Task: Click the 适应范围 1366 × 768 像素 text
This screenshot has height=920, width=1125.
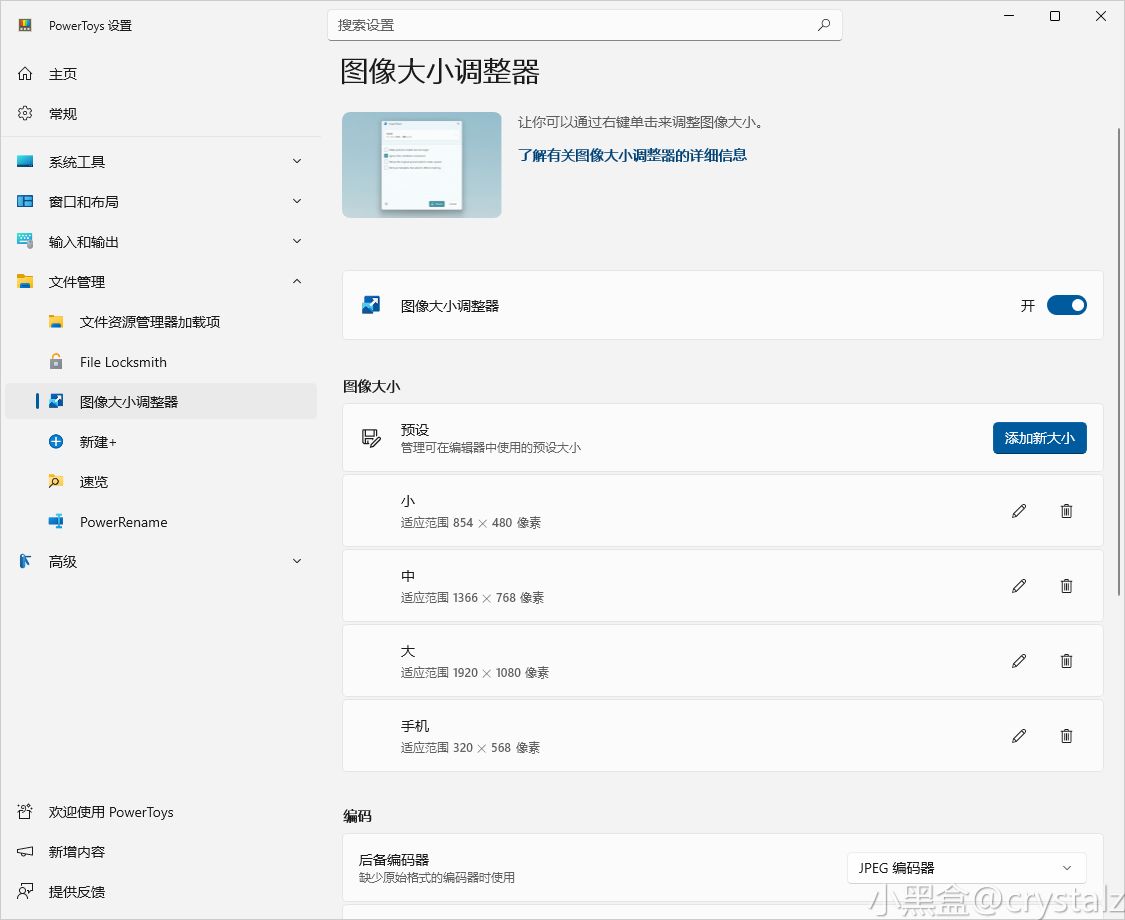Action: (x=472, y=597)
